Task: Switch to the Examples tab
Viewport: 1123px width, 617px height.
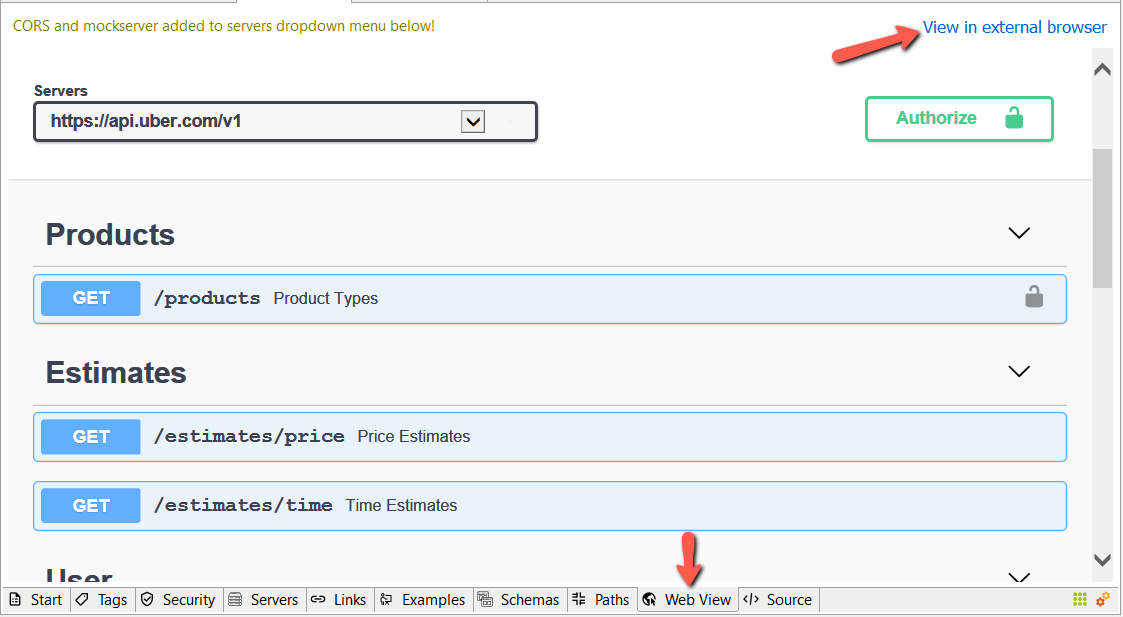Action: click(423, 600)
